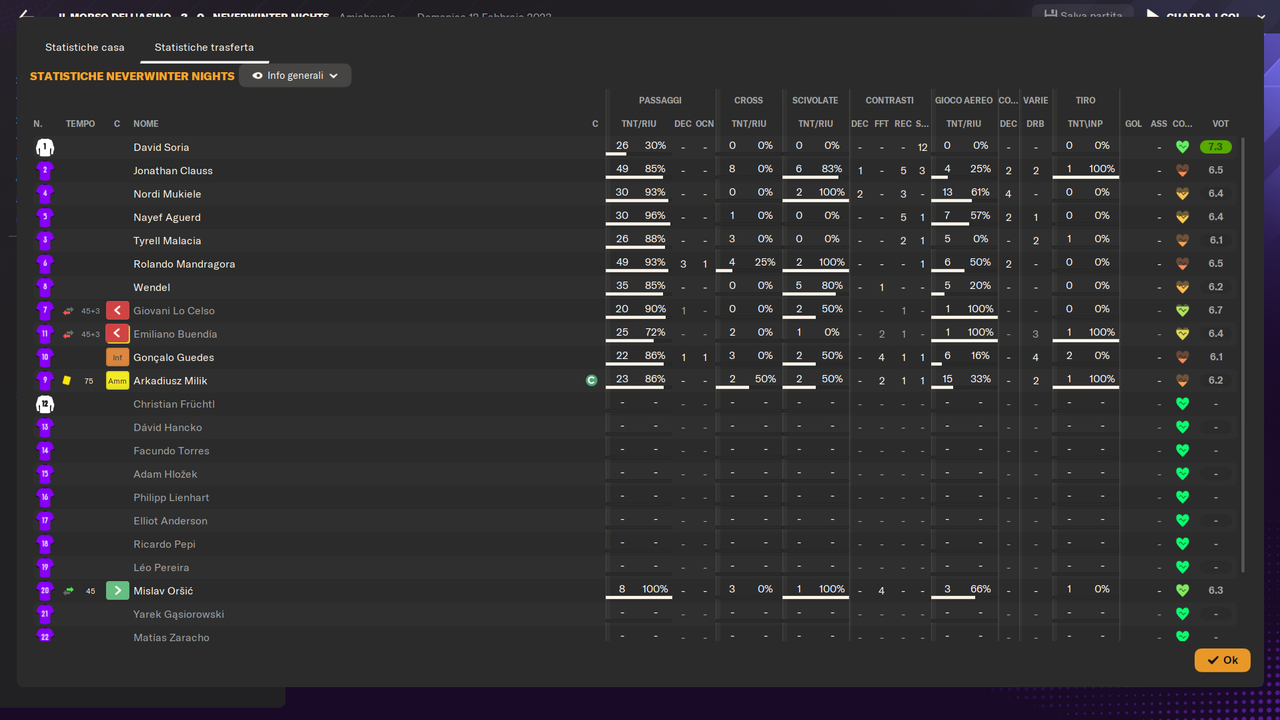Viewport: 1280px width, 720px height.
Task: Sort by GOL column header
Action: click(1133, 124)
